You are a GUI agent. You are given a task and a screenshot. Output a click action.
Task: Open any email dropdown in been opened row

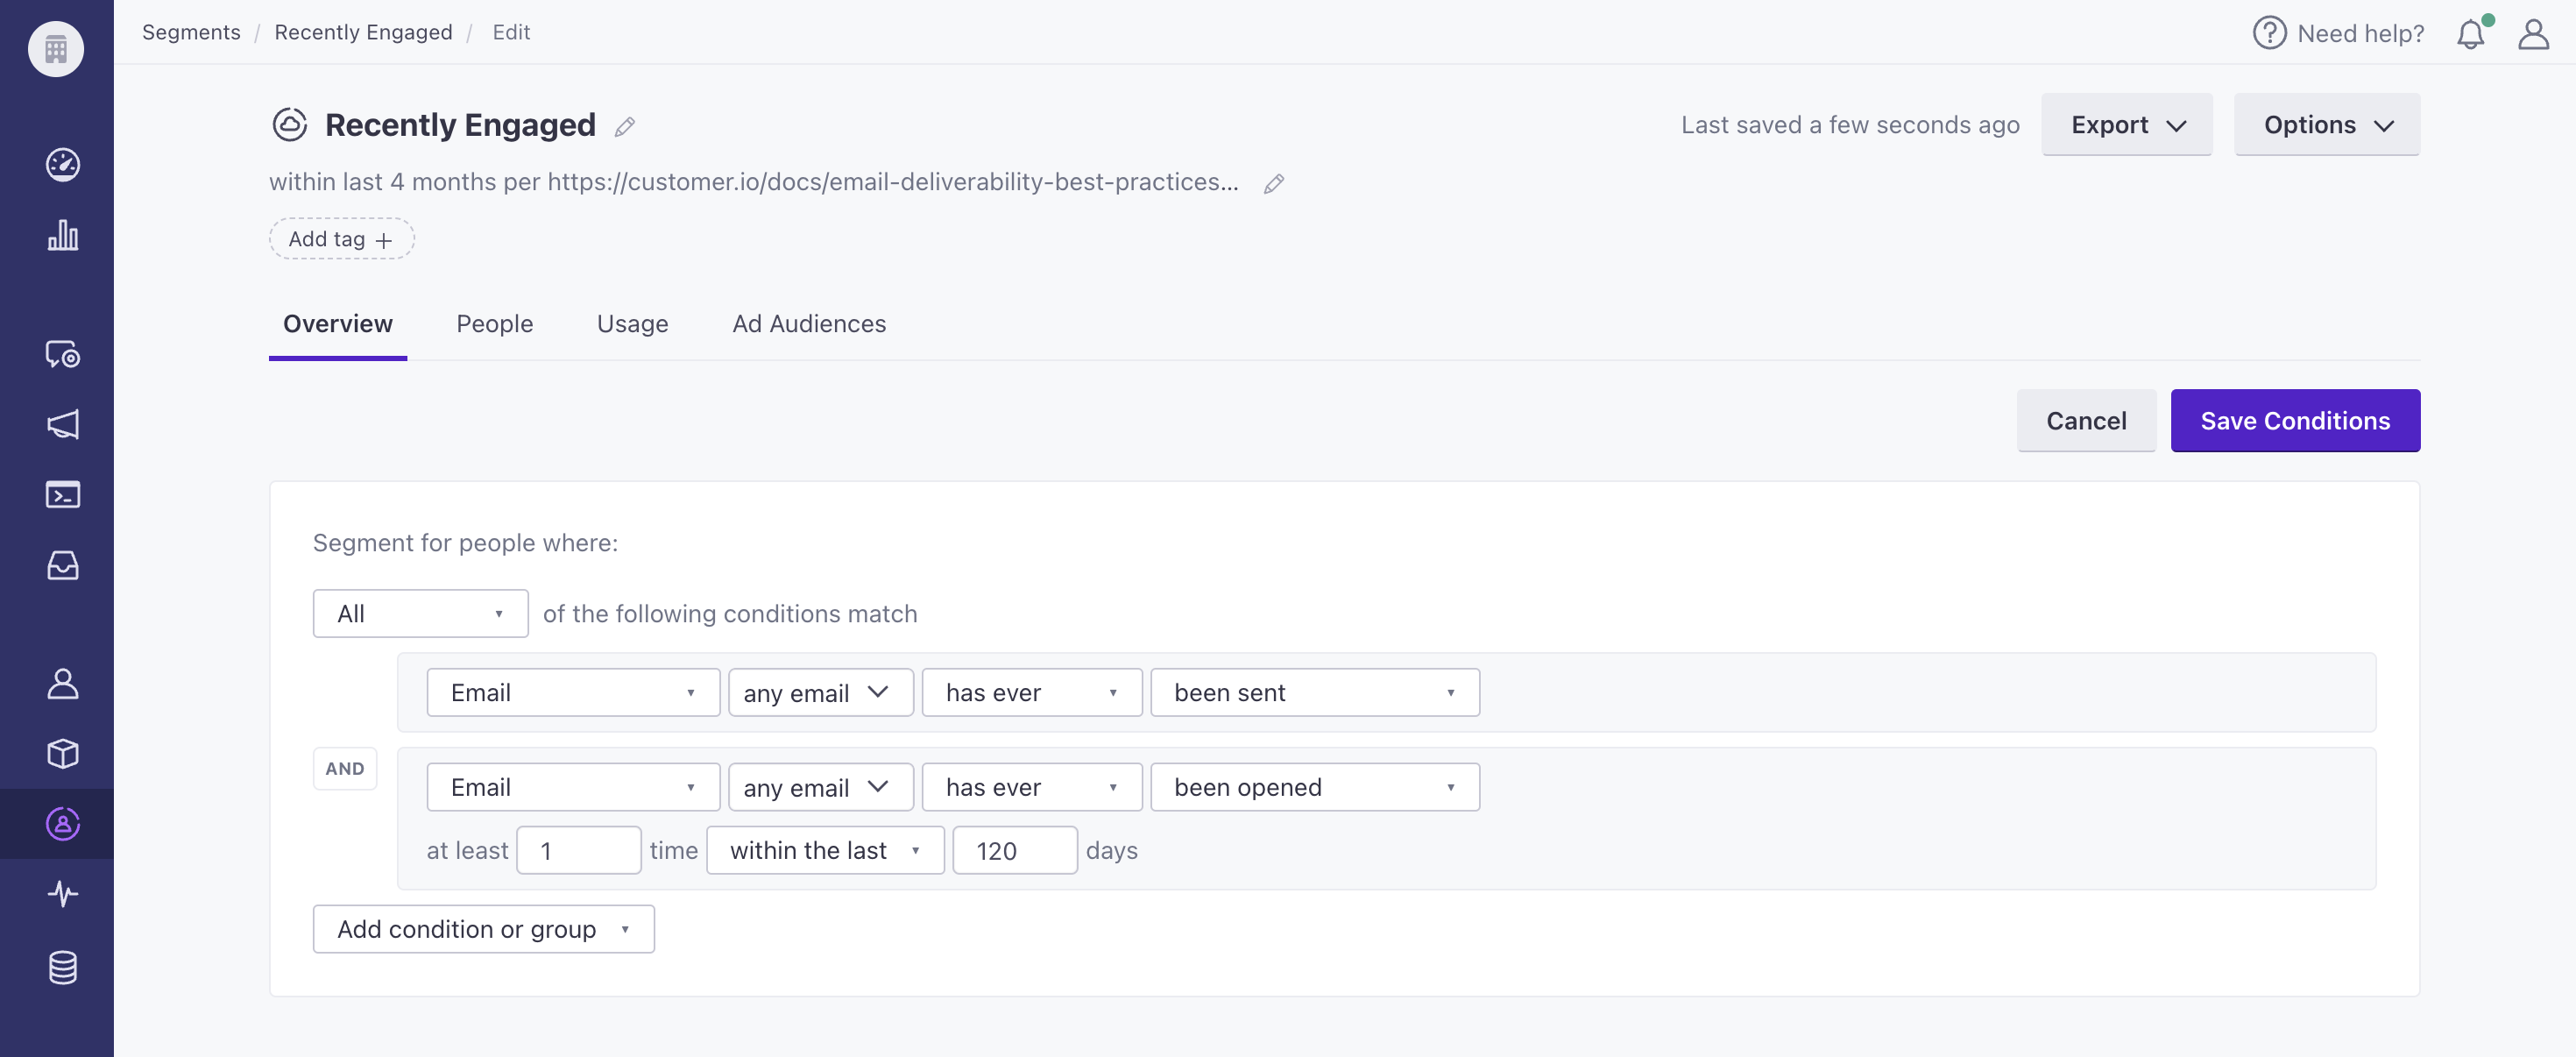tap(820, 788)
